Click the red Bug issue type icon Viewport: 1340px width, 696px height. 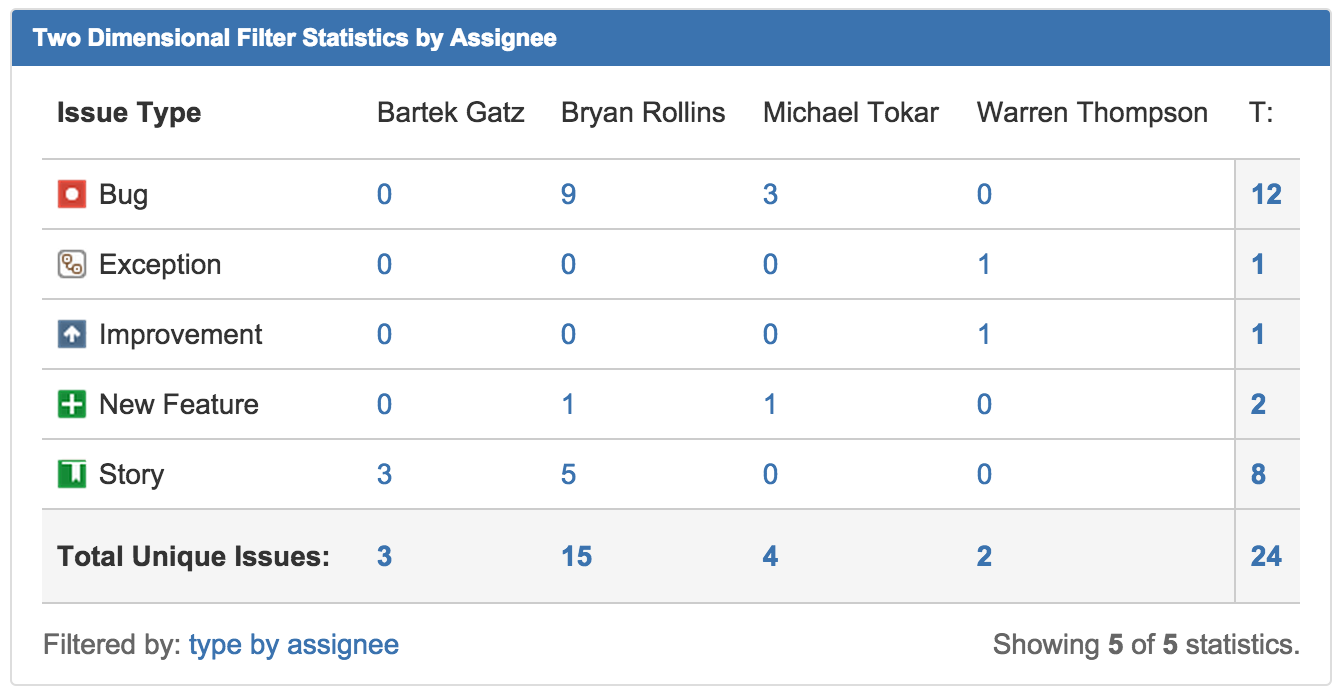(72, 194)
